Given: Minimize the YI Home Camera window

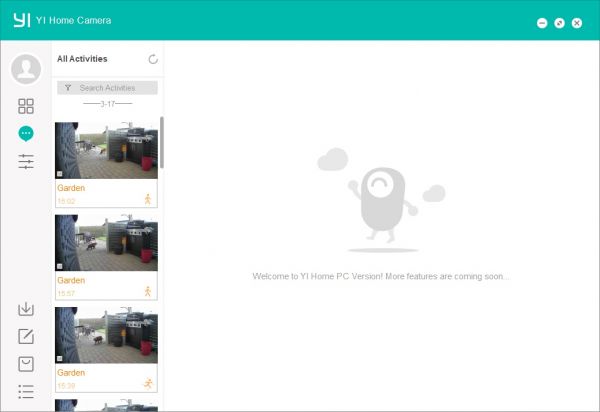Looking at the screenshot, I should [542, 23].
